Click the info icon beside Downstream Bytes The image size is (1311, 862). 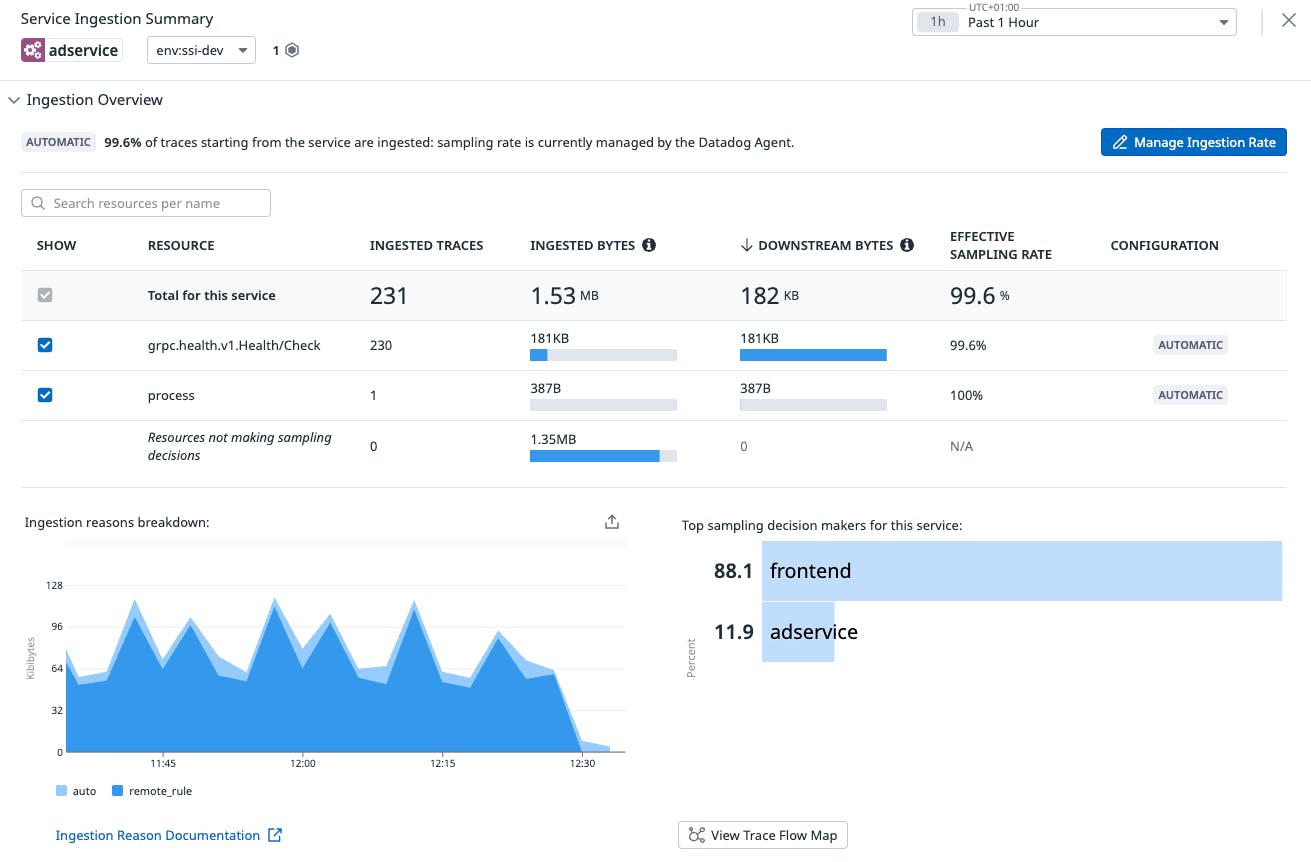click(x=907, y=245)
